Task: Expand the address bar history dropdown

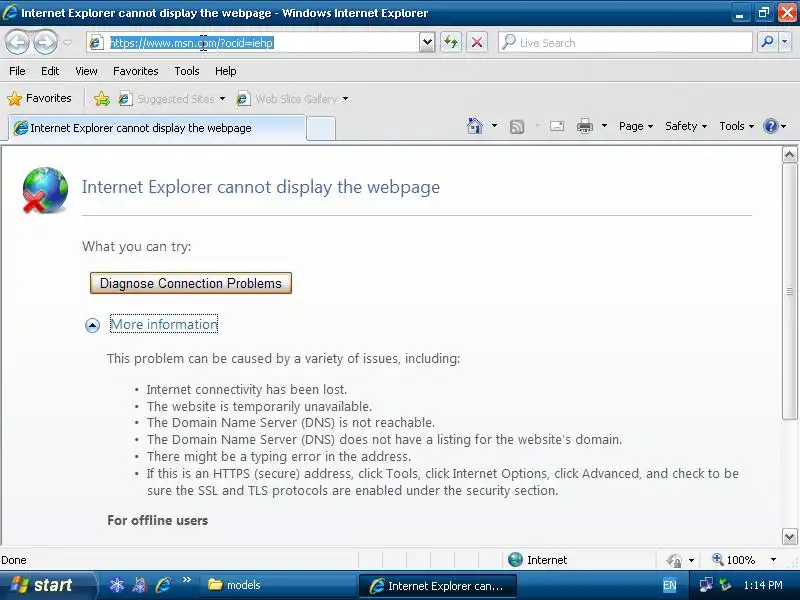Action: click(427, 43)
